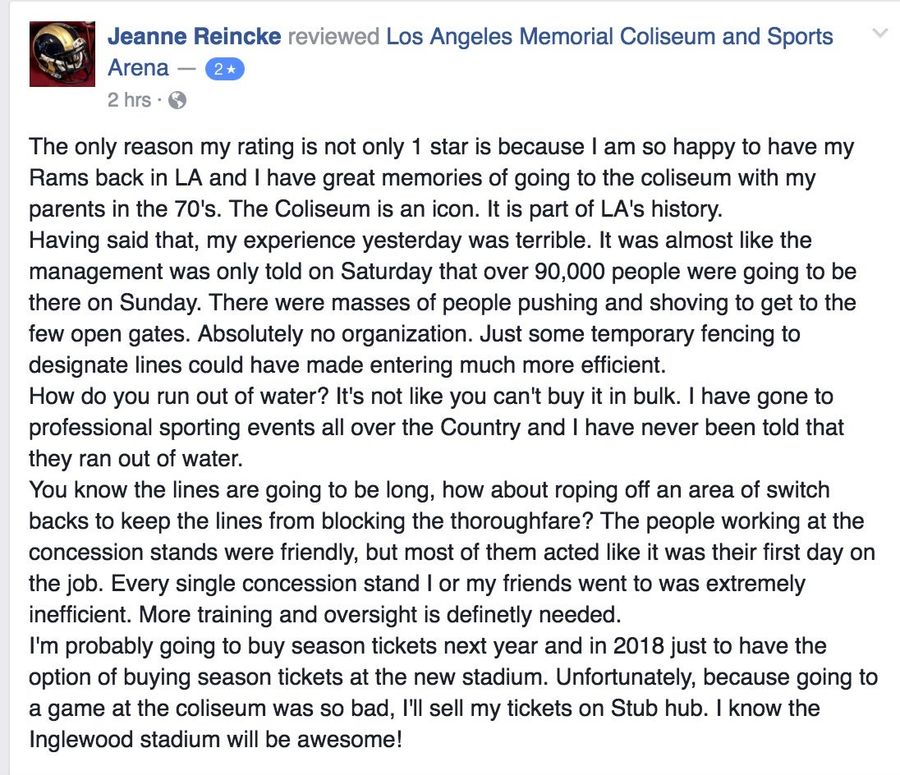
Task: Click the first line of the review text
Action: click(x=441, y=147)
